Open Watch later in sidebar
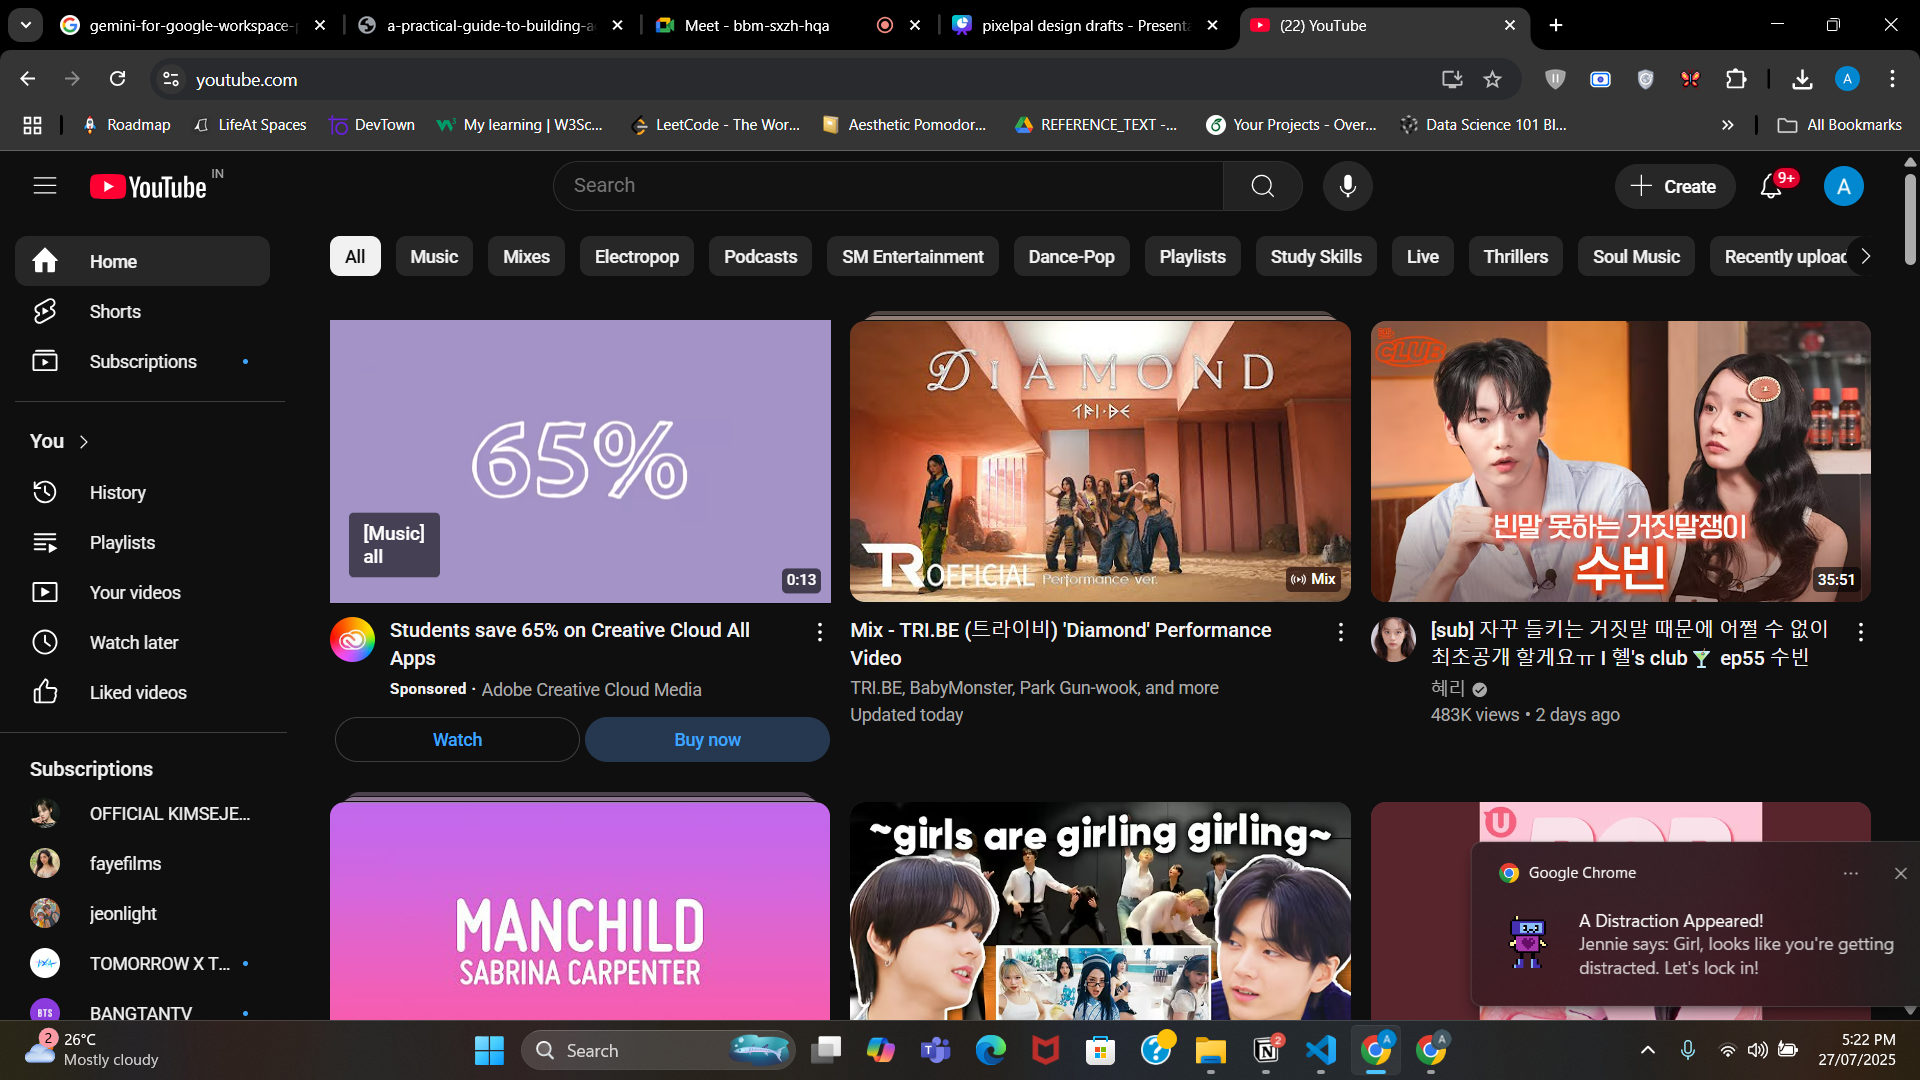 [133, 642]
